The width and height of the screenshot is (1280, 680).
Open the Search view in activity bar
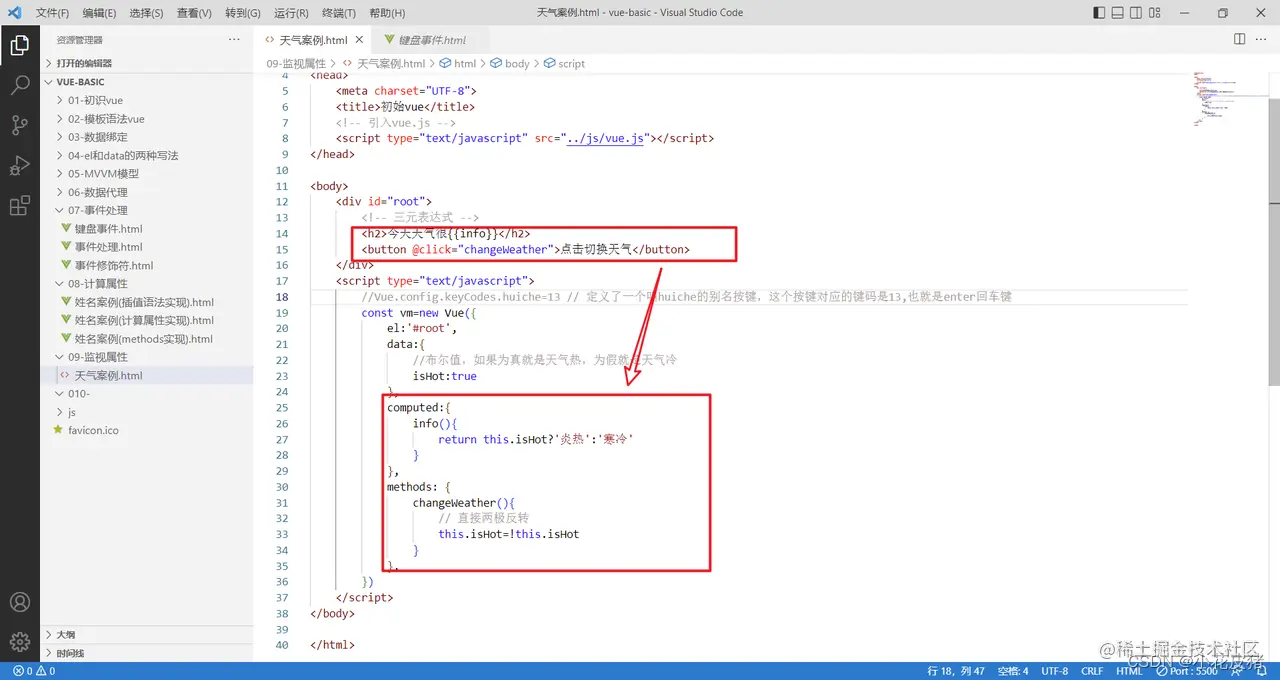pyautogui.click(x=19, y=85)
